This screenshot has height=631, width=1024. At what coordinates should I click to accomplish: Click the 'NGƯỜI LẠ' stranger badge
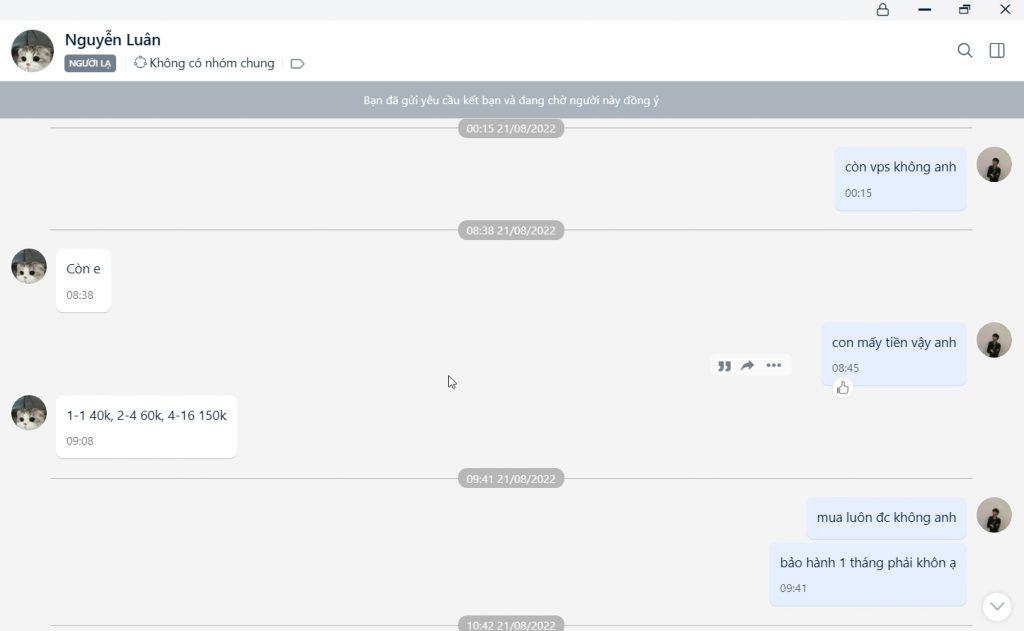coord(90,64)
